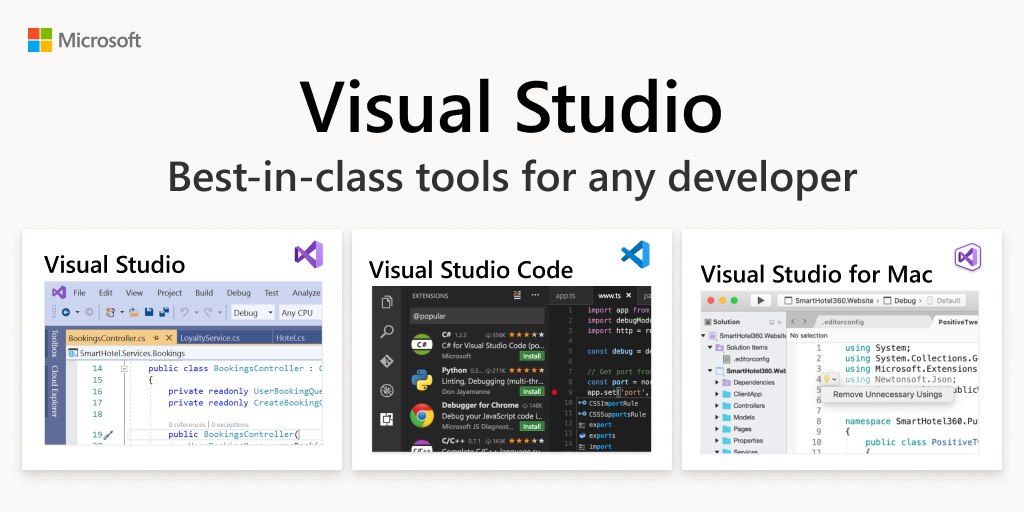This screenshot has width=1024, height=512.
Task: Click the grayed Navigate Forward icon in Visual Studio
Action: (89, 312)
